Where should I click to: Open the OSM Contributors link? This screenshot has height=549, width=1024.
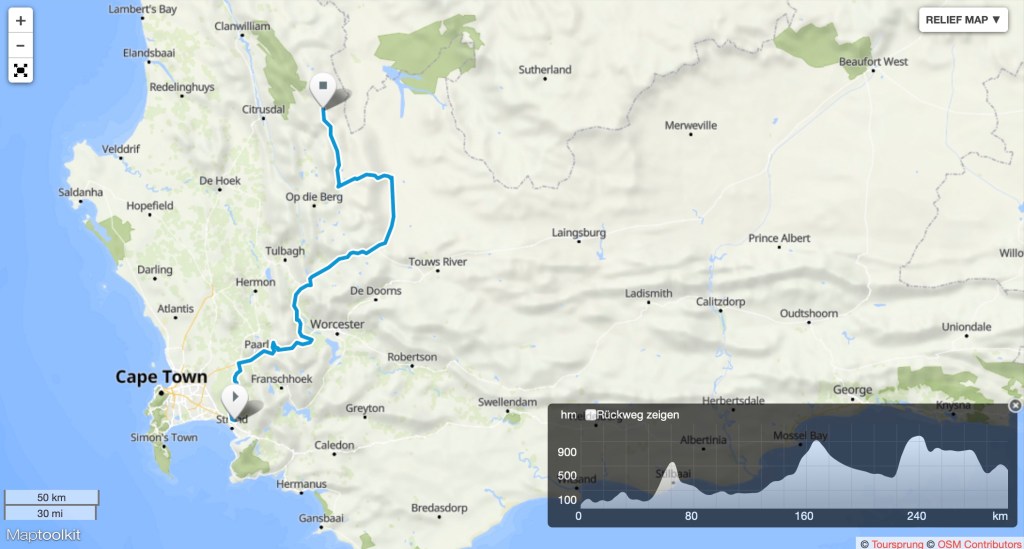point(979,544)
